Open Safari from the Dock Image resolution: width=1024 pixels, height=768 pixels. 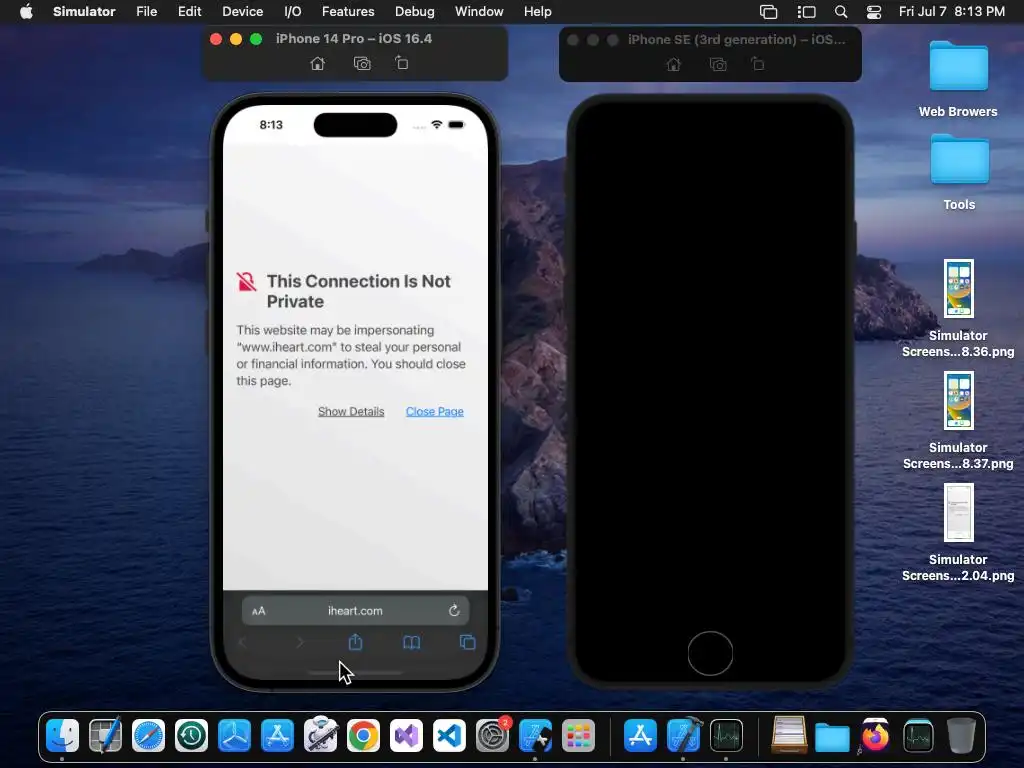click(148, 735)
